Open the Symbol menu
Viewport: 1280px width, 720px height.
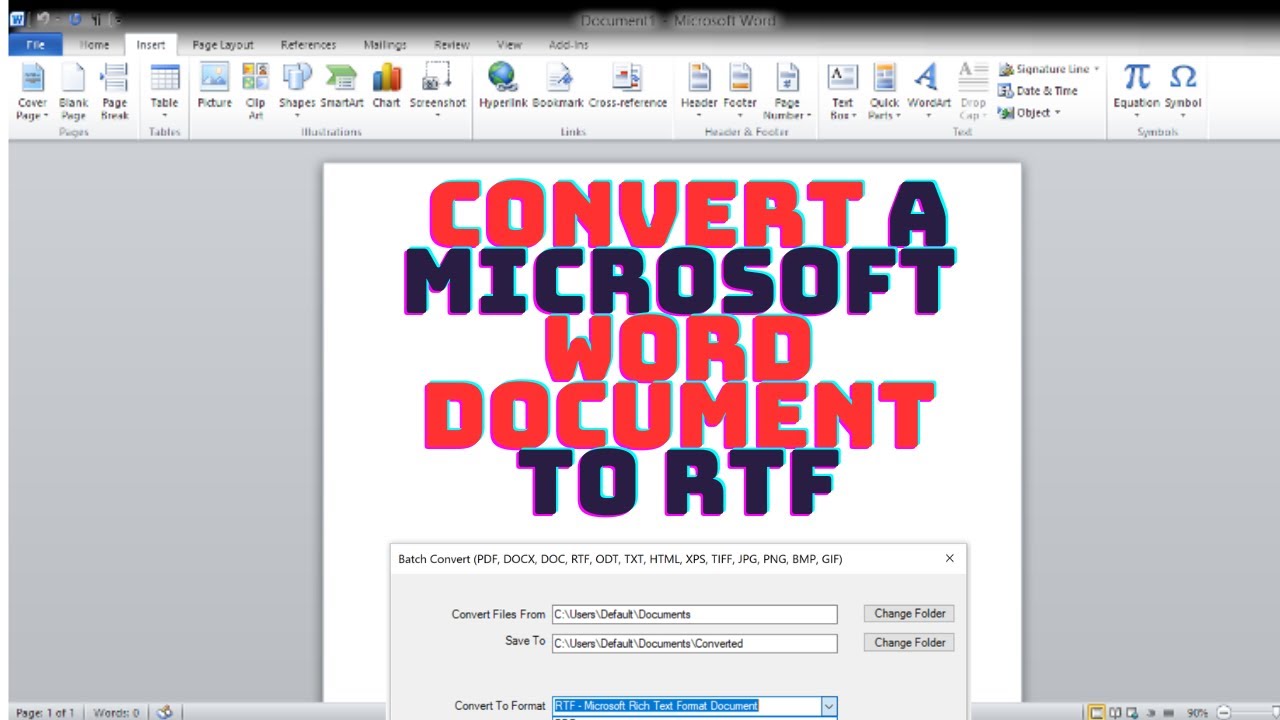(x=1182, y=90)
